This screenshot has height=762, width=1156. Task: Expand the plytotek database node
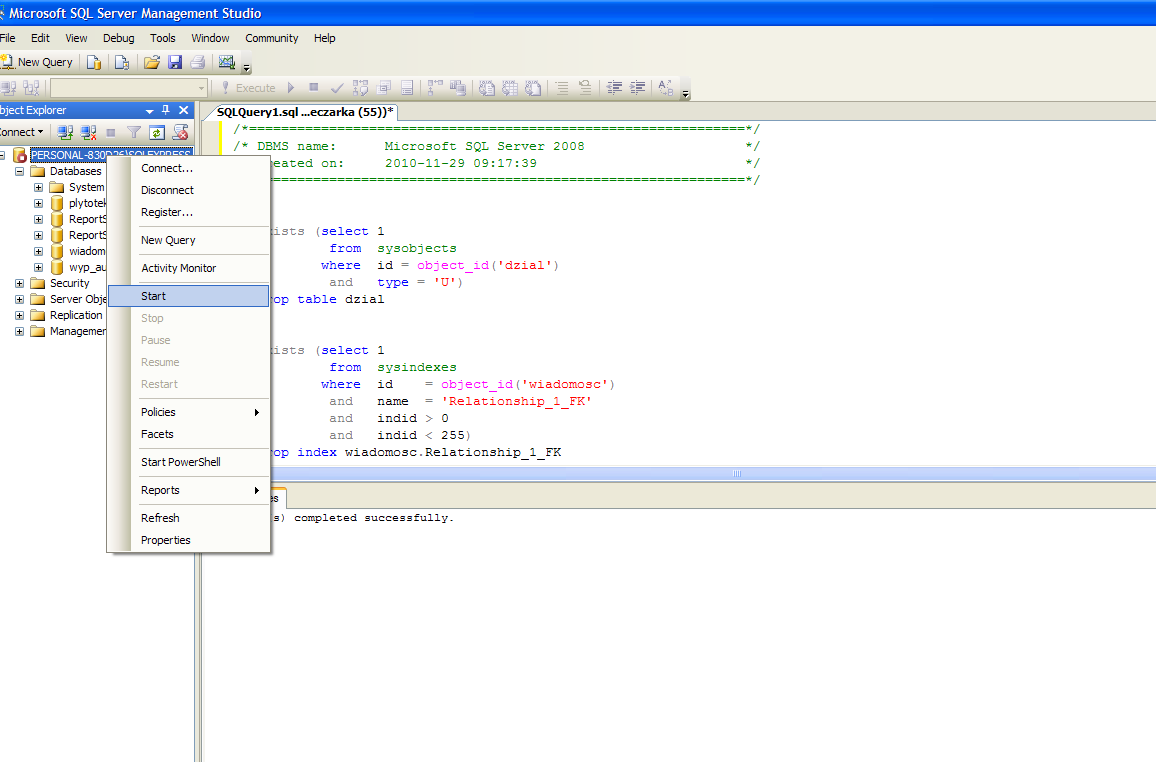click(x=38, y=203)
